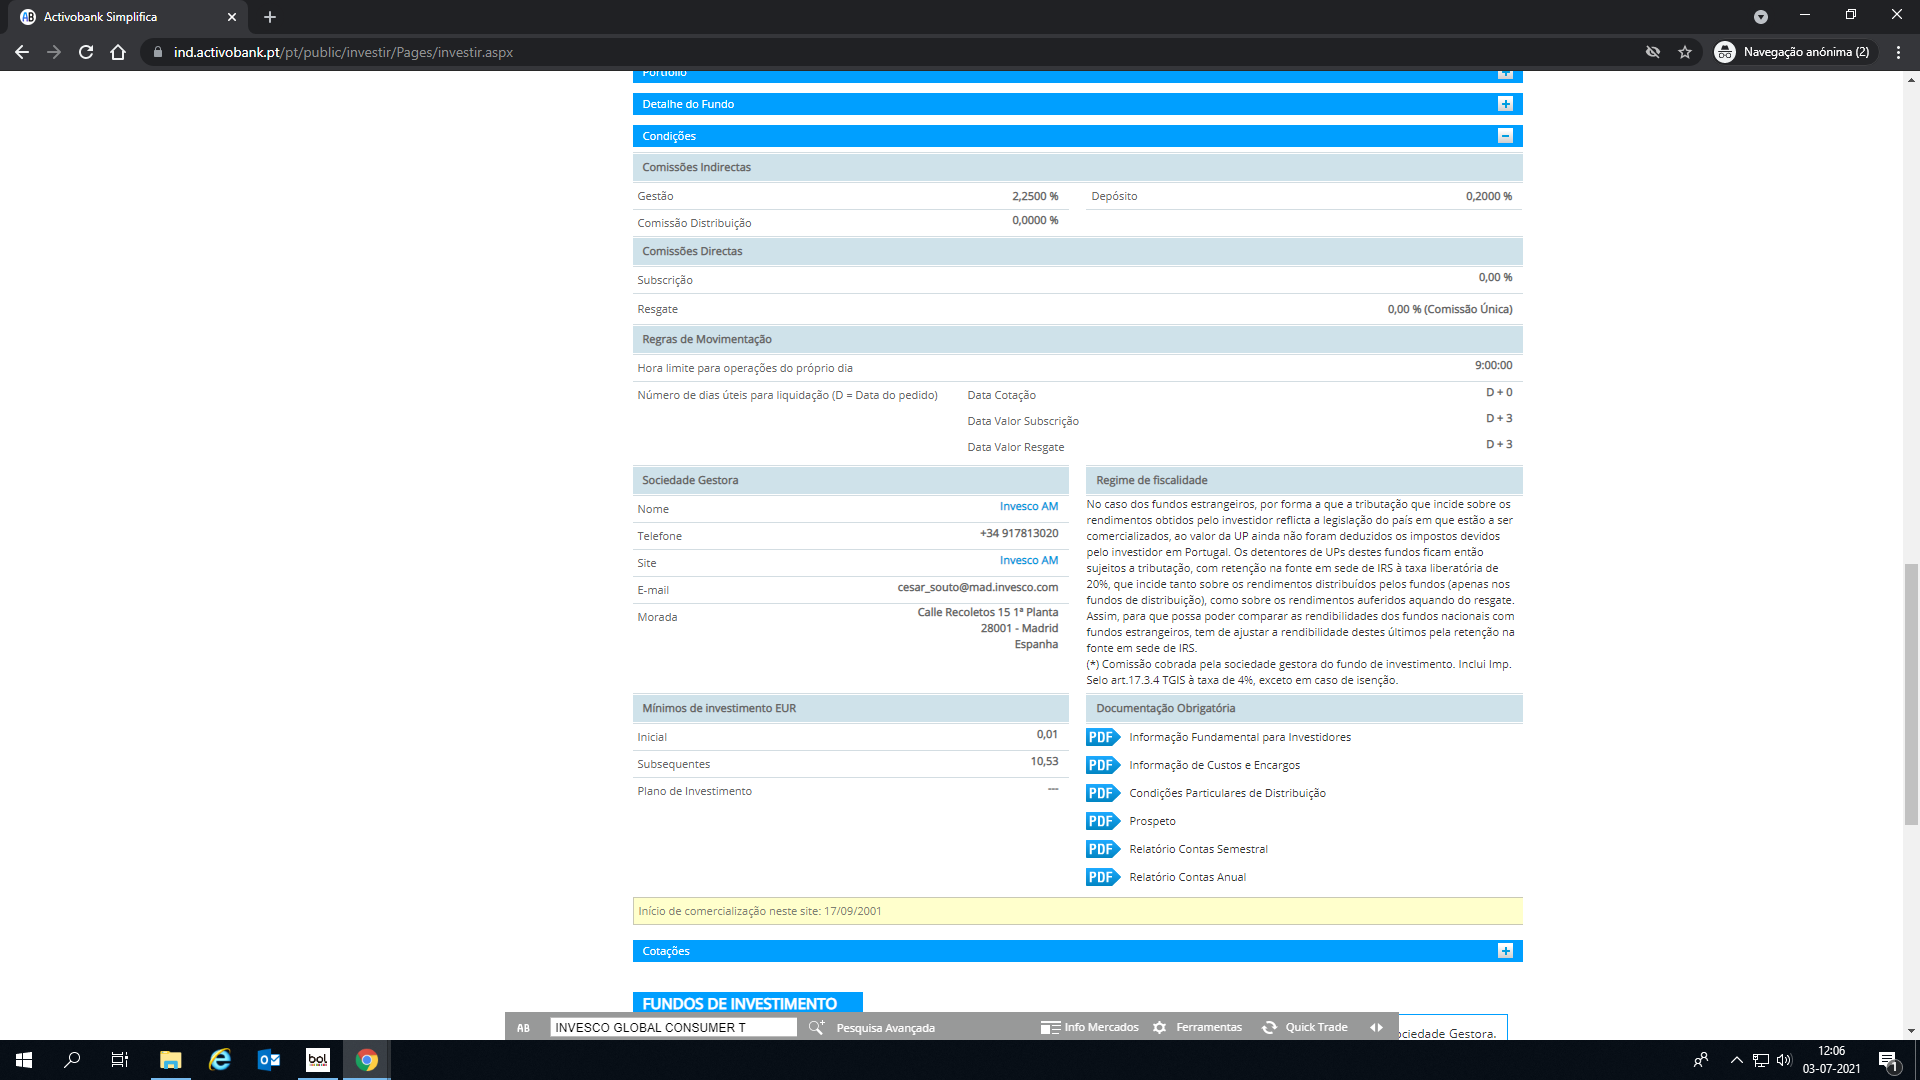Click the page vertical scrollbar thumb
This screenshot has height=1080, width=1920.
pyautogui.click(x=1911, y=694)
